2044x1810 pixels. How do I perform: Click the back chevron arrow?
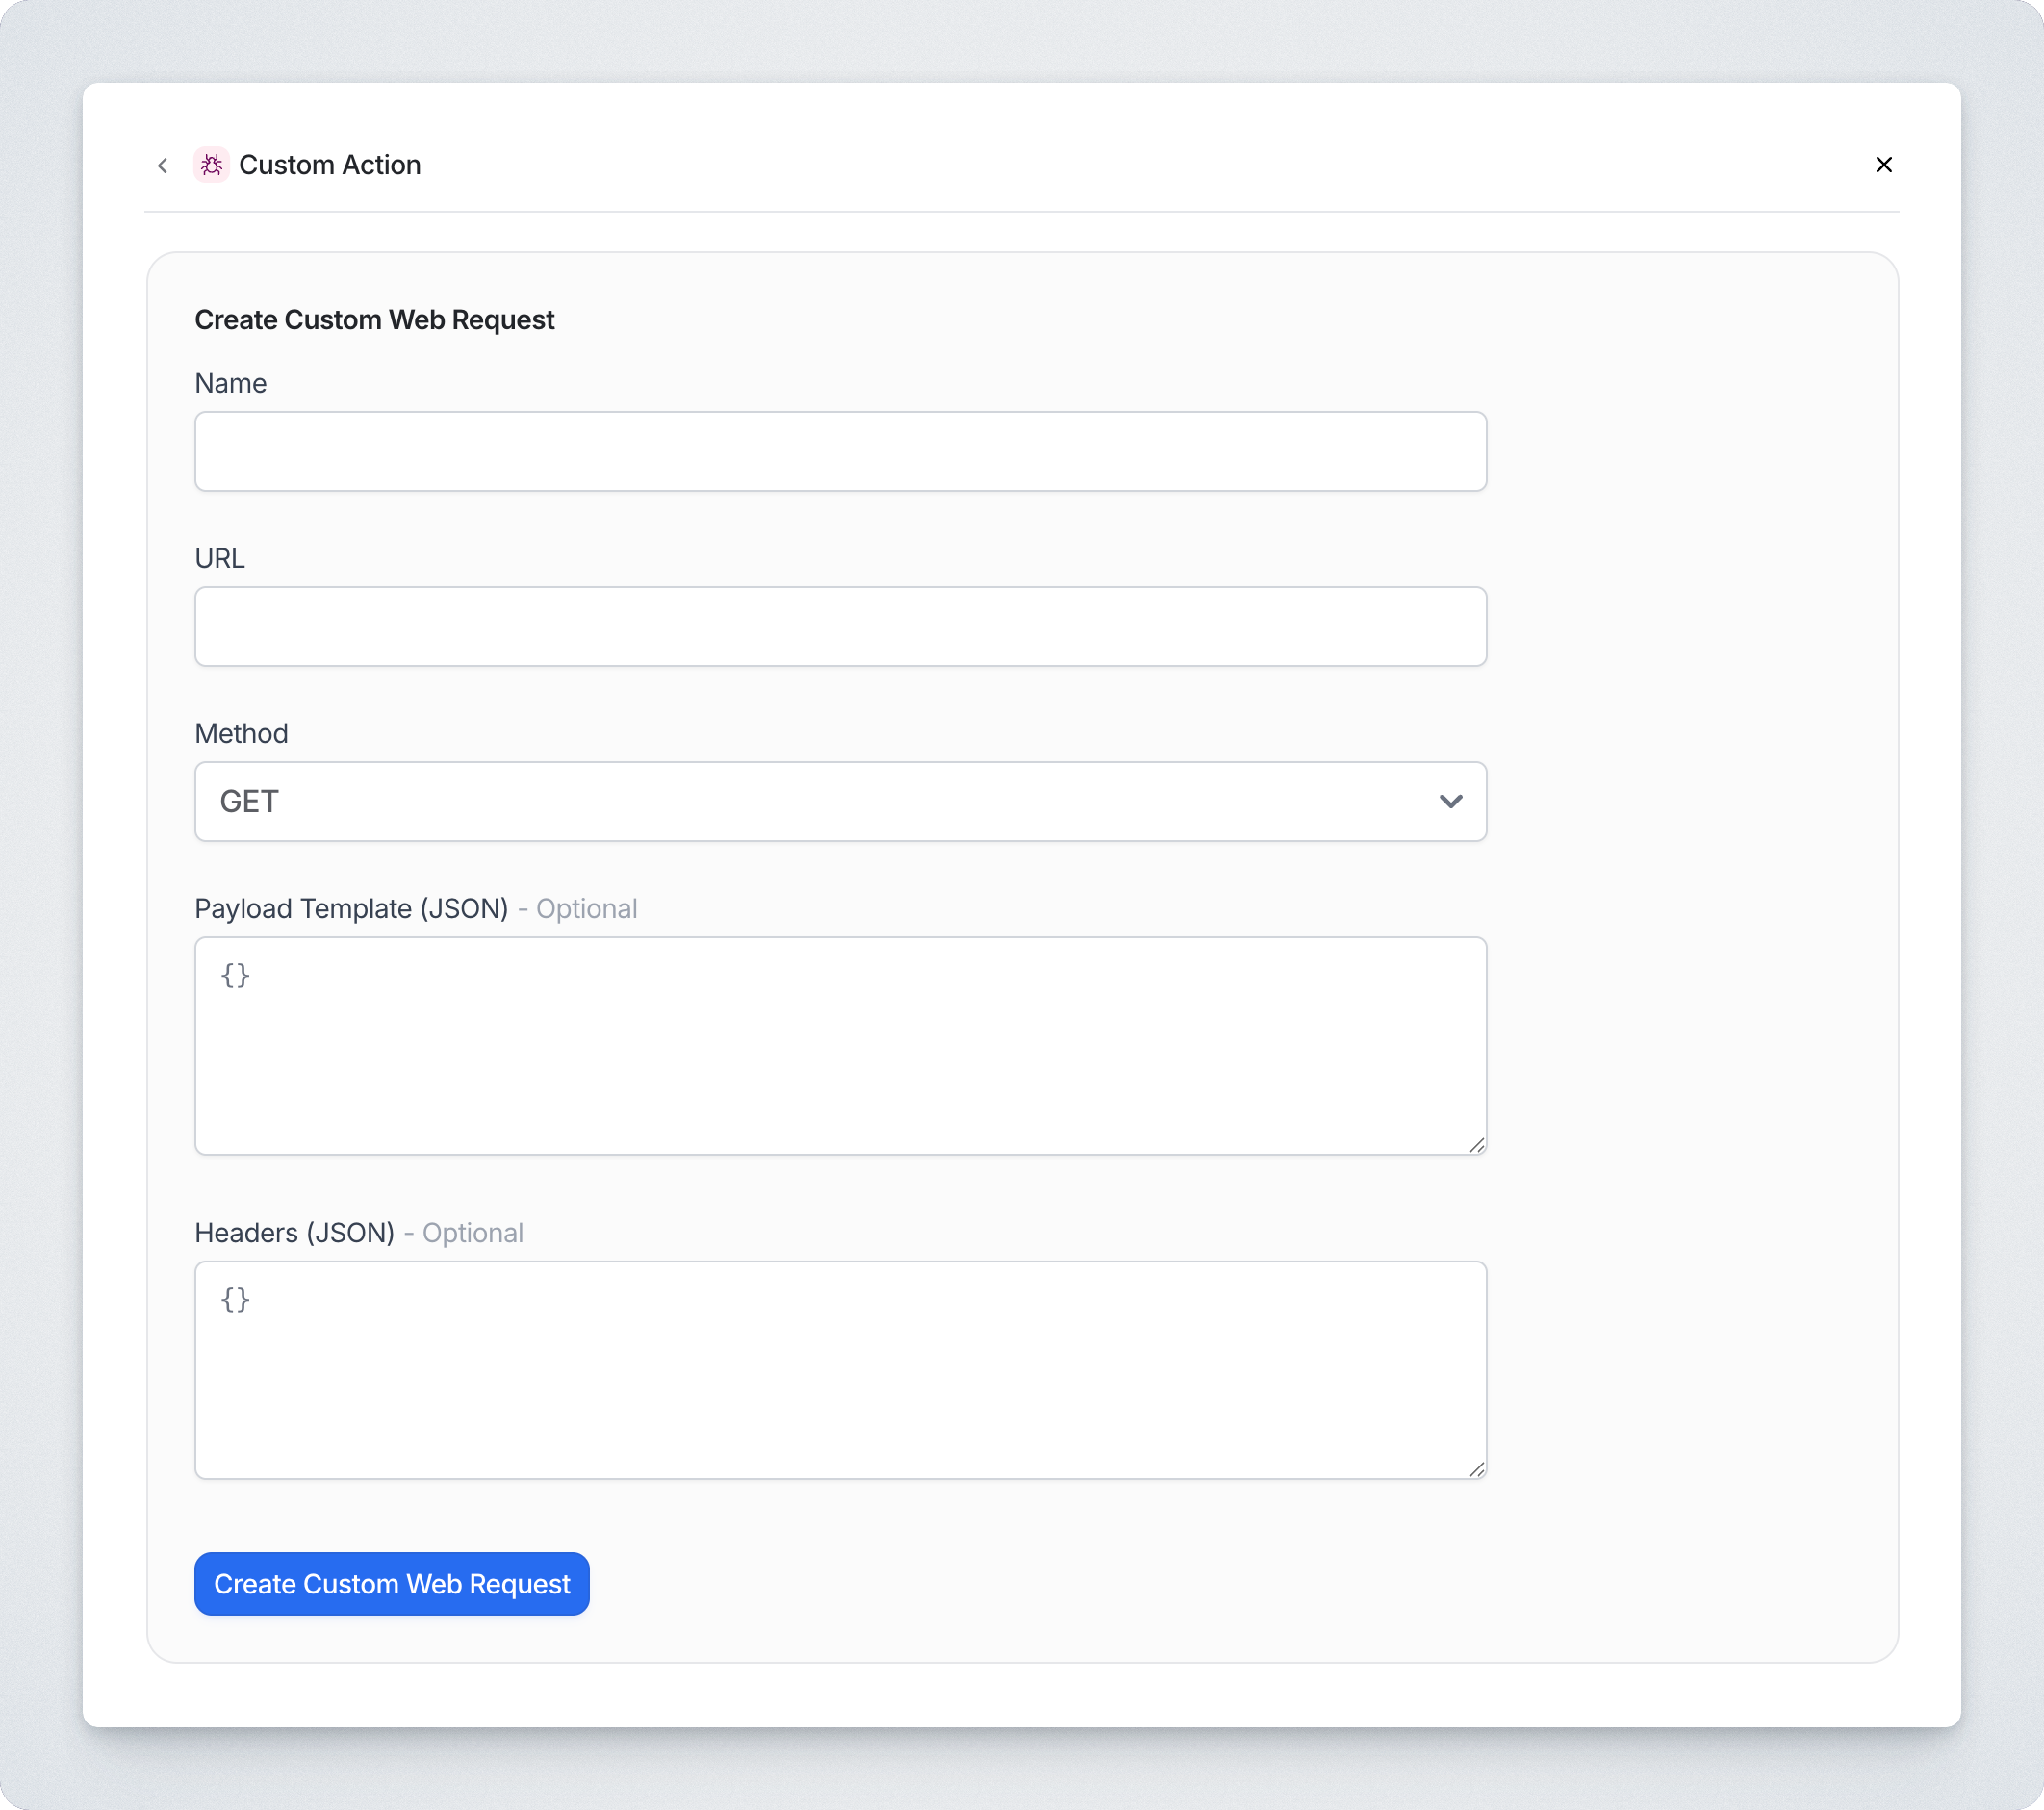[x=163, y=165]
